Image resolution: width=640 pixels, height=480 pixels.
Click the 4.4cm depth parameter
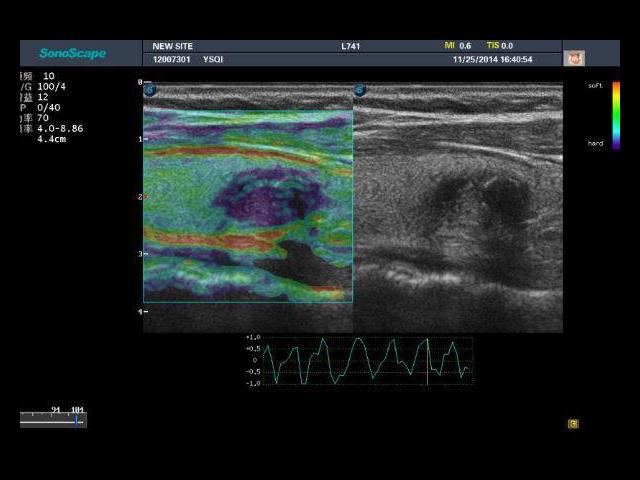[52, 139]
